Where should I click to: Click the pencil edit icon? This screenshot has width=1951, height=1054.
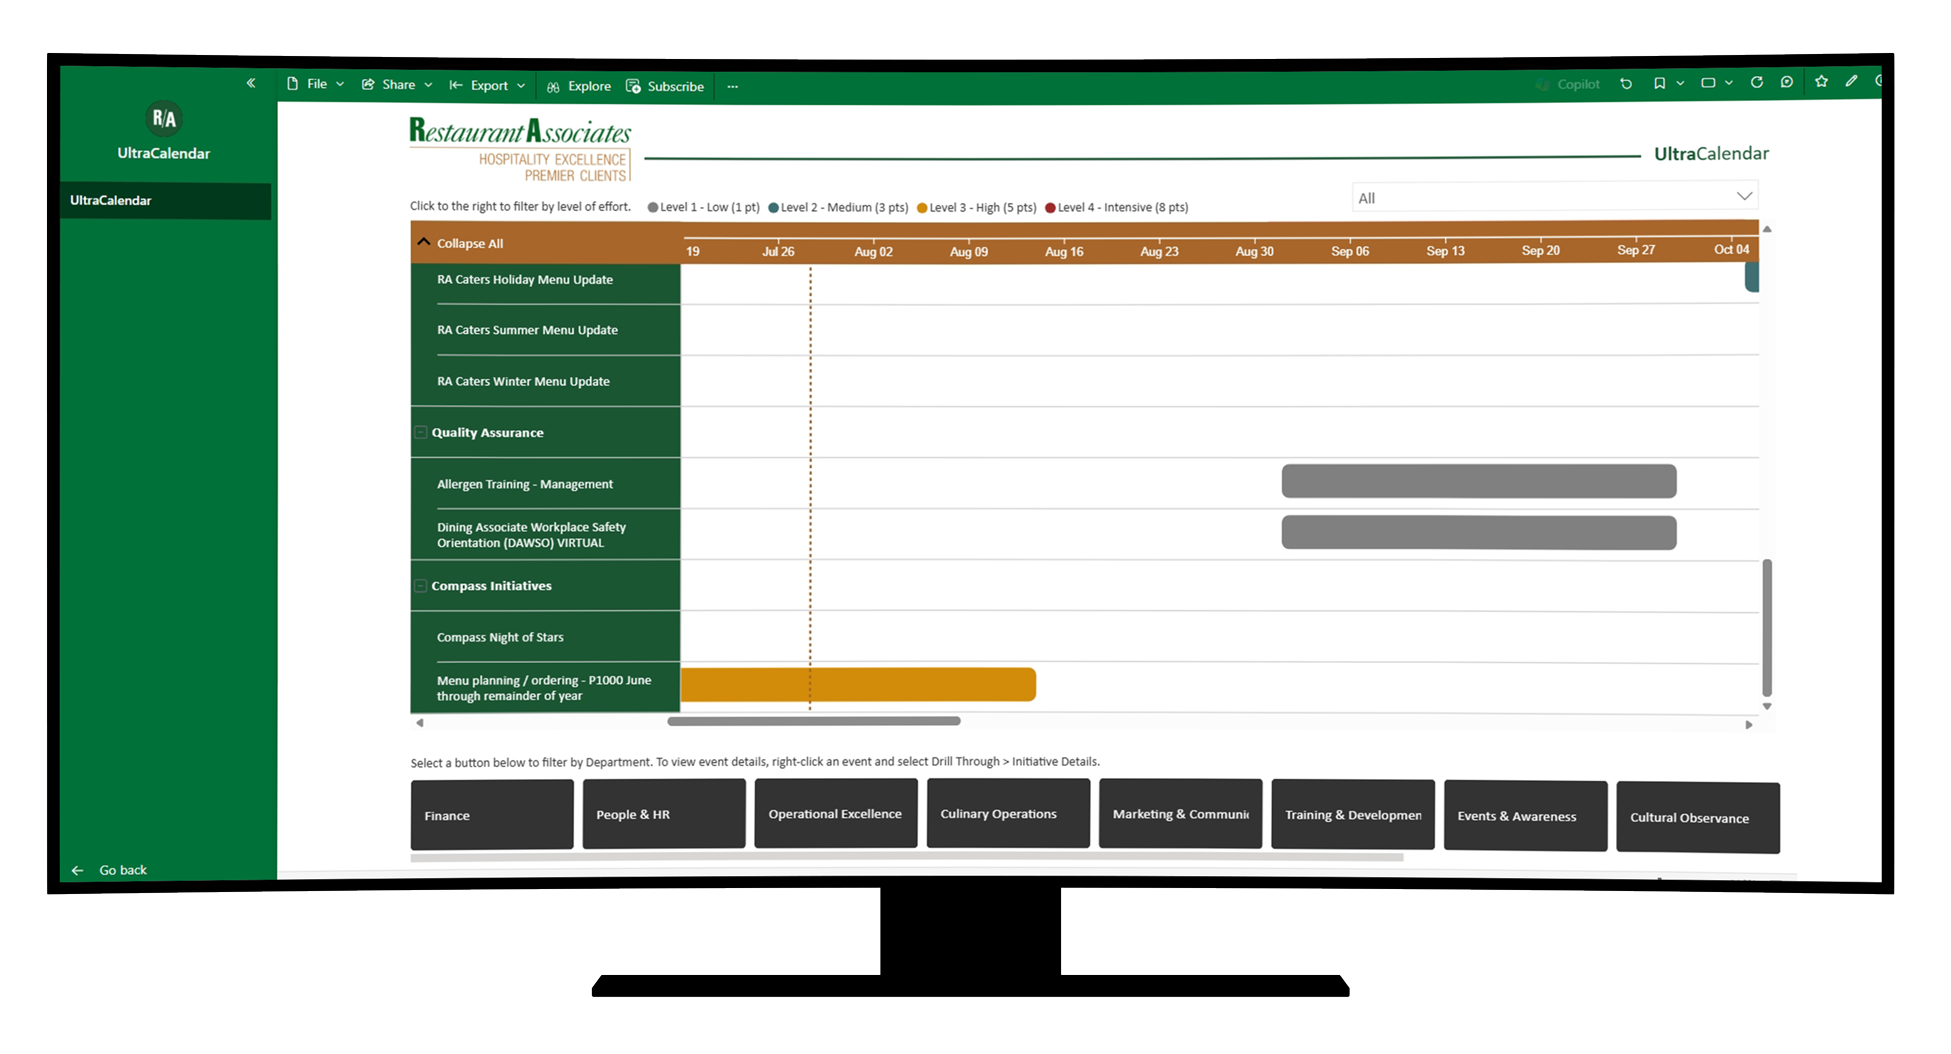pyautogui.click(x=1851, y=81)
